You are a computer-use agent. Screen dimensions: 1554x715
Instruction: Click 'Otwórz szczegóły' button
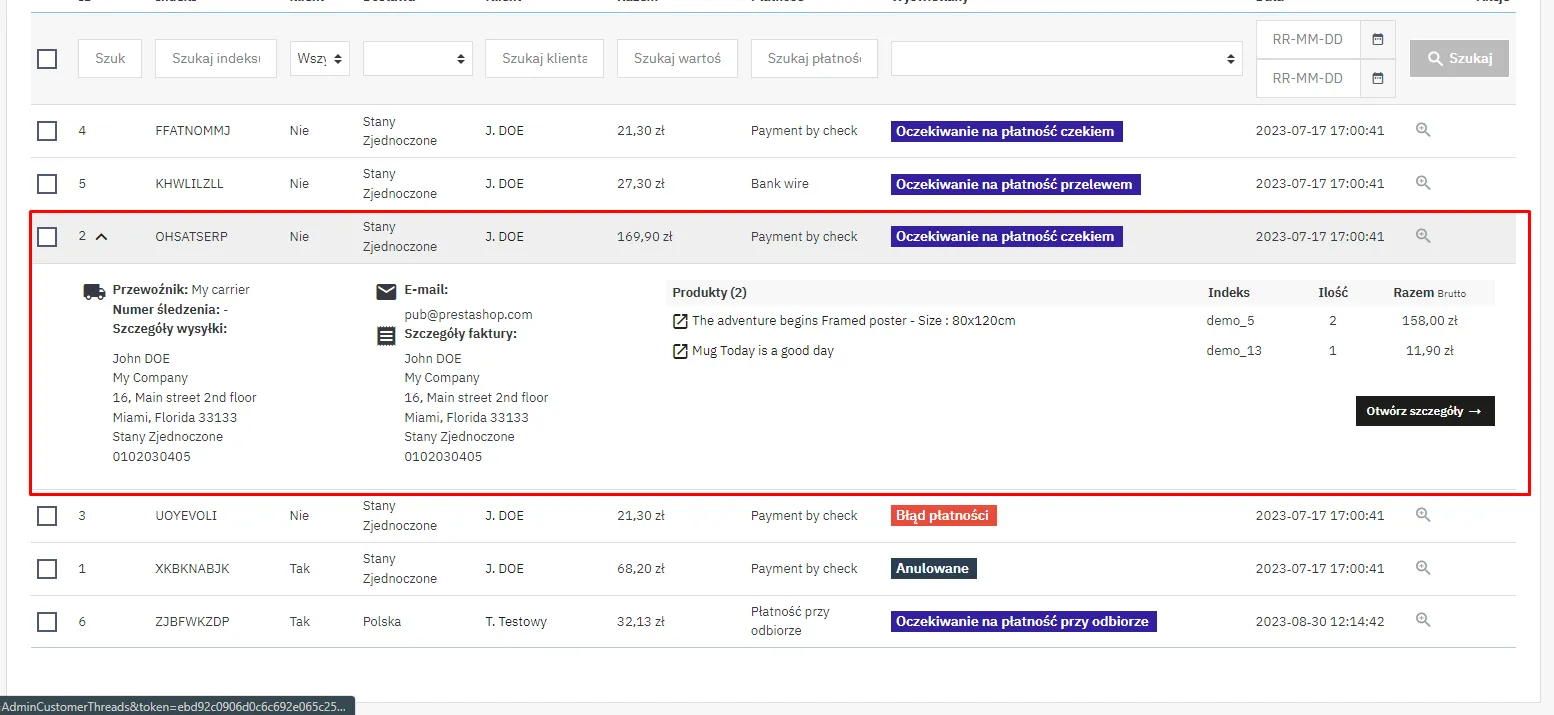(x=1424, y=411)
